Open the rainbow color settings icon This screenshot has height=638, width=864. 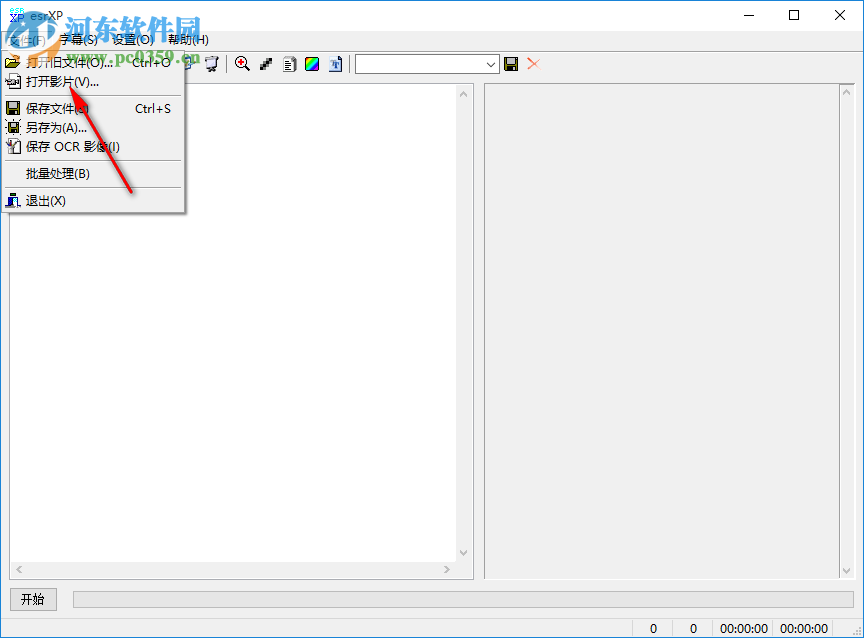click(312, 64)
